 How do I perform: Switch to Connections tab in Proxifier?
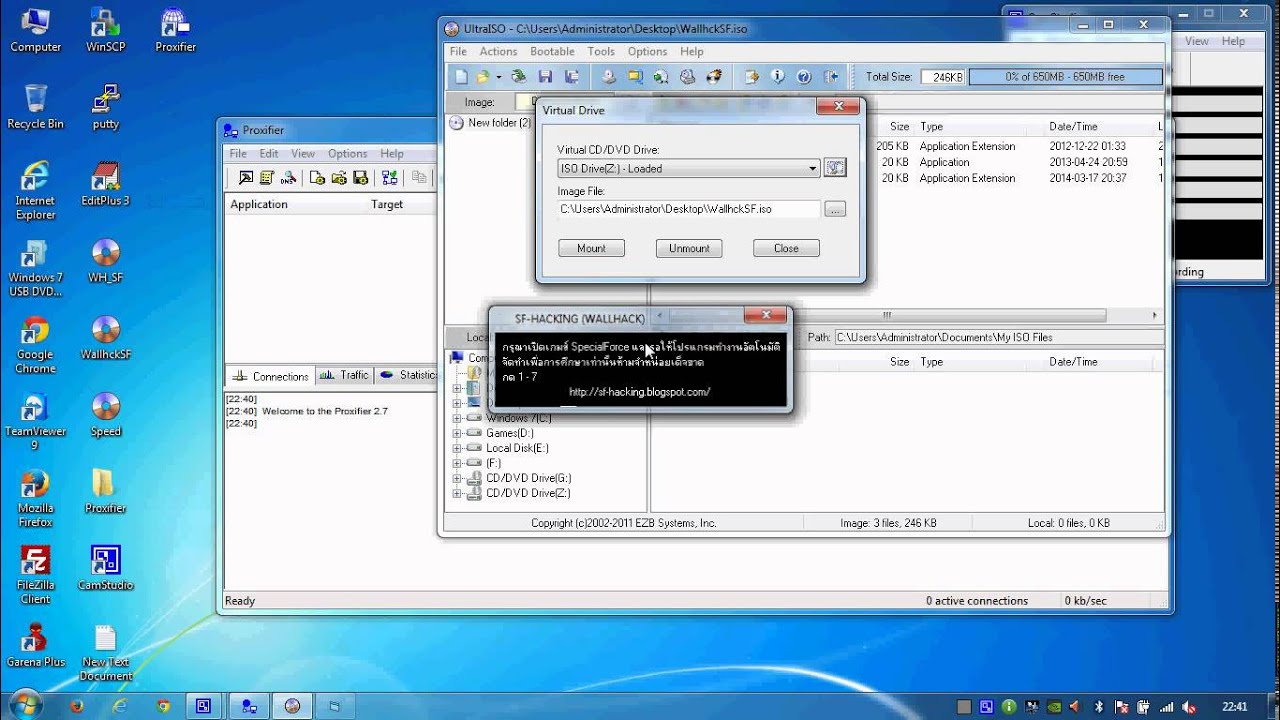click(270, 376)
